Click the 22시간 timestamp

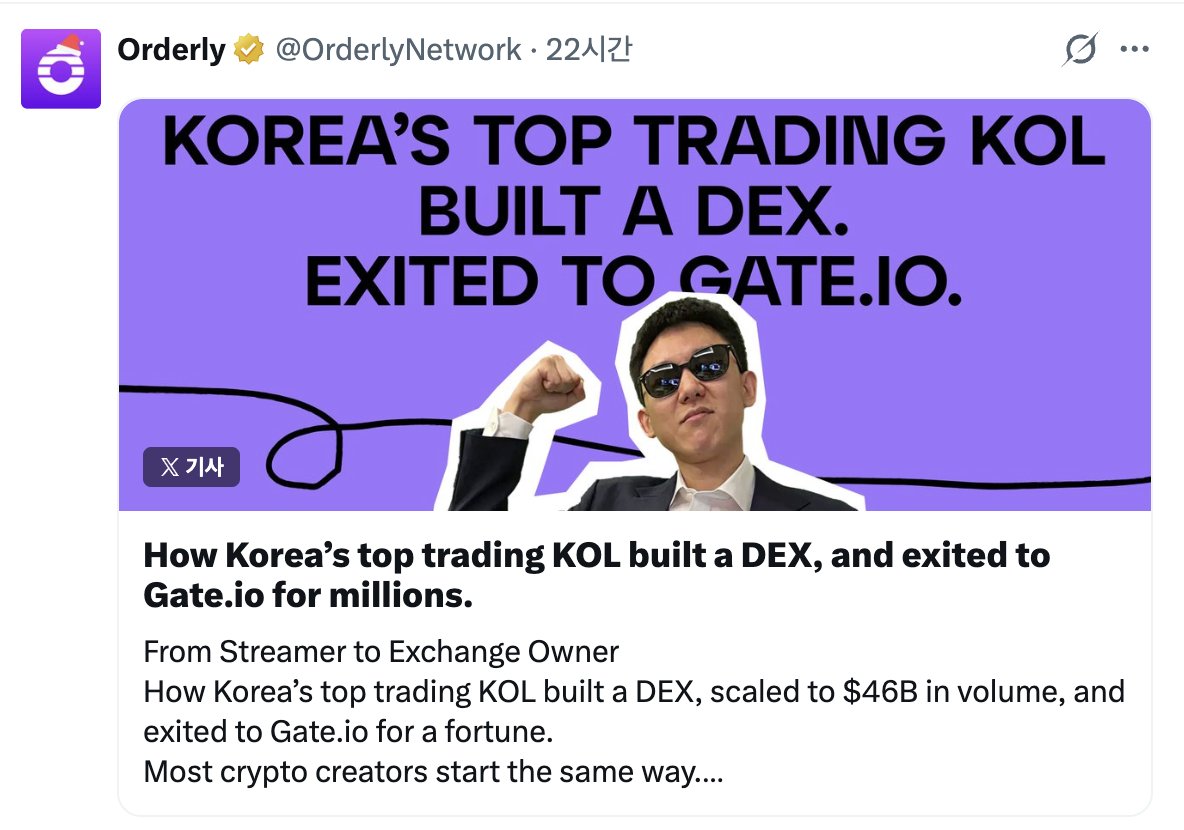[589, 49]
